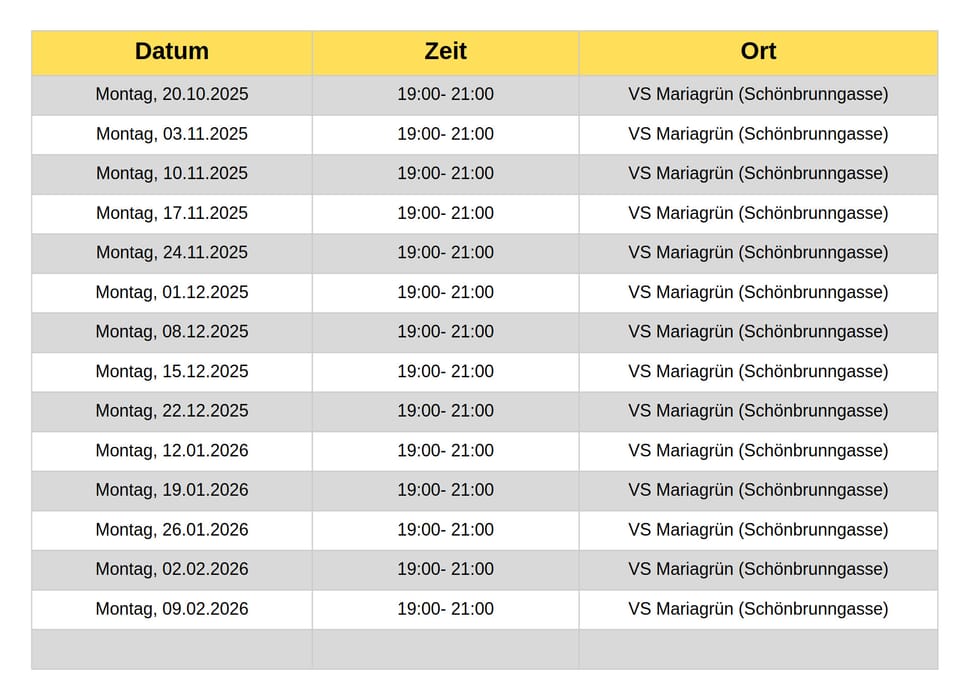Click the location cell for 22.12.2025
The image size is (960, 697).
click(758, 411)
